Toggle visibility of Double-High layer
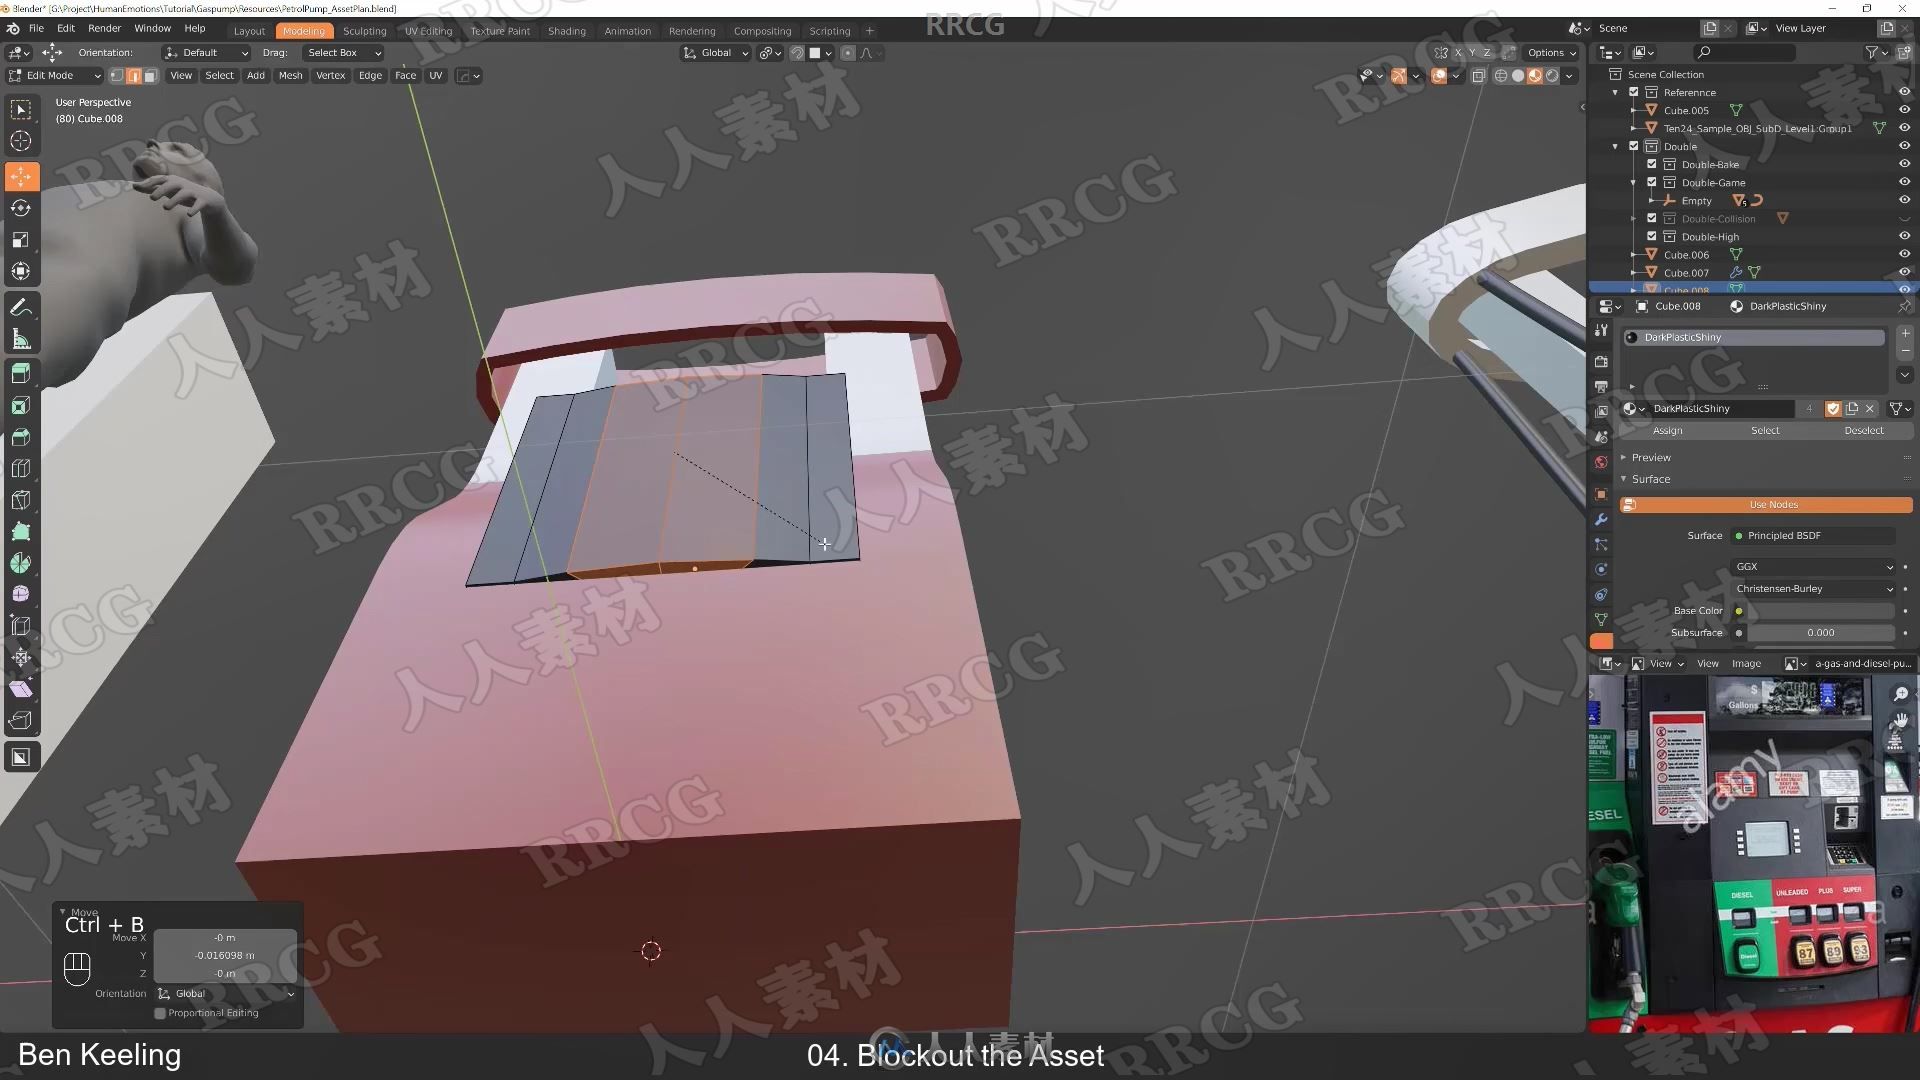The width and height of the screenshot is (1920, 1080). tap(1902, 236)
